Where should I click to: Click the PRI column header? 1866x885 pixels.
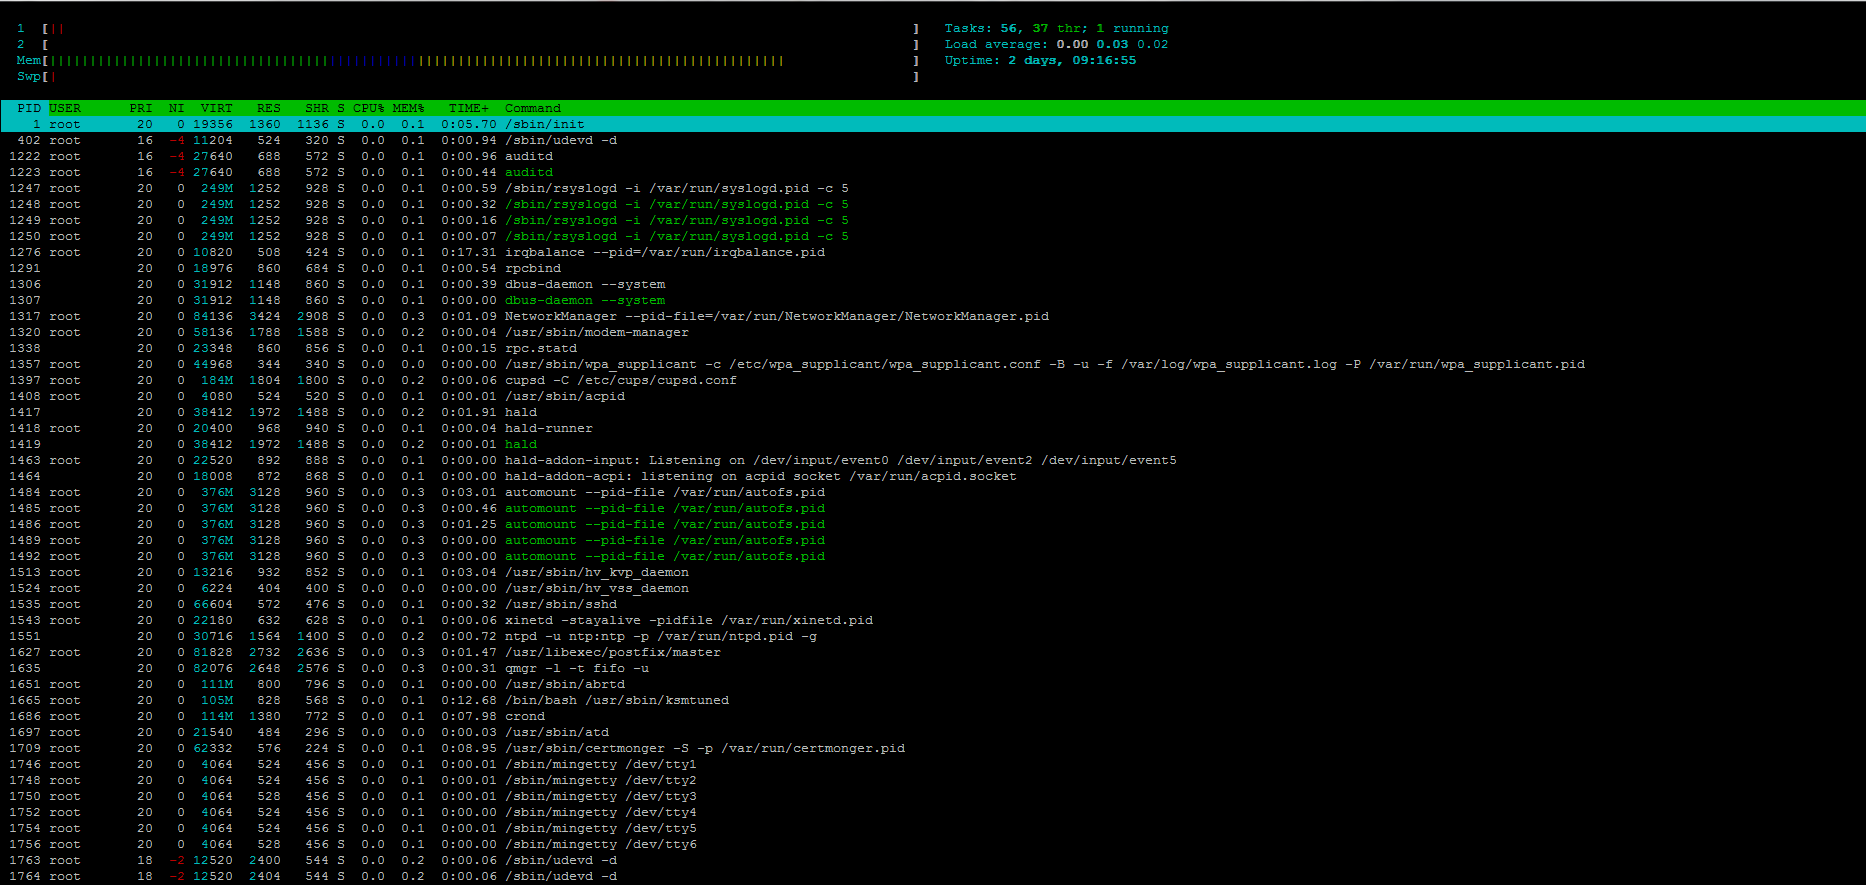(x=141, y=108)
